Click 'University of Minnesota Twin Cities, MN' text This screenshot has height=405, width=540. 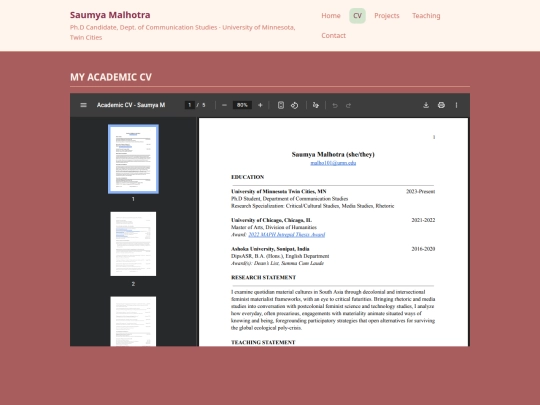coord(279,191)
